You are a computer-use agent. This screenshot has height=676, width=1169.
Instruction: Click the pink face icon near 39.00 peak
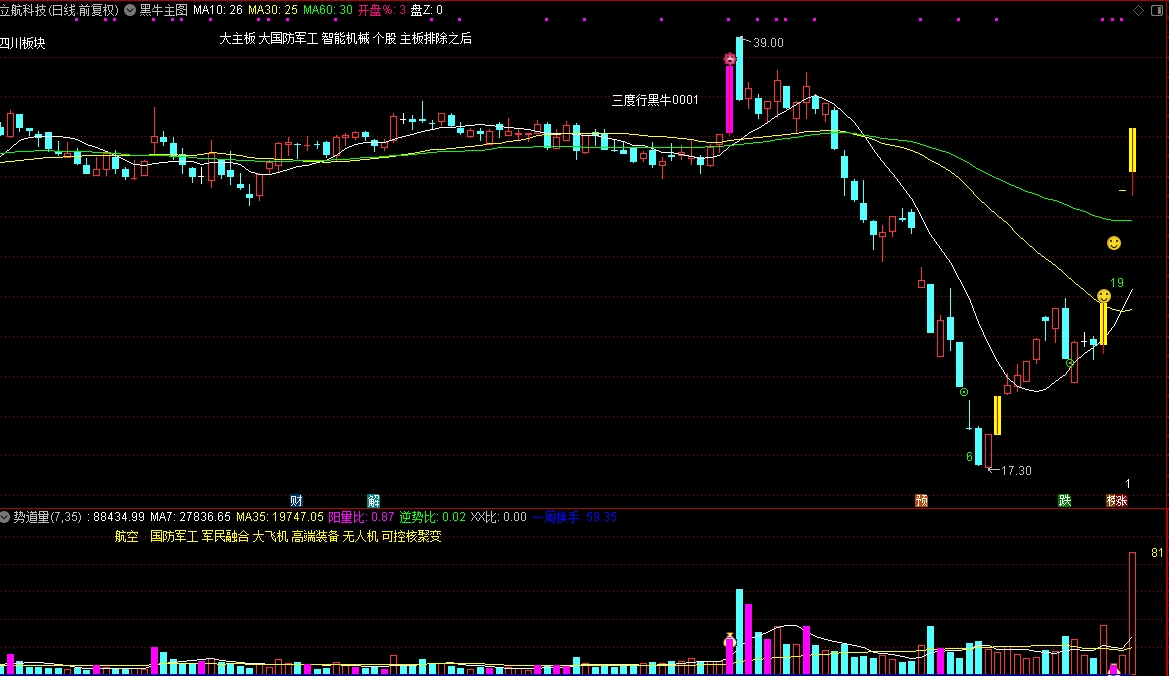pyautogui.click(x=730, y=59)
